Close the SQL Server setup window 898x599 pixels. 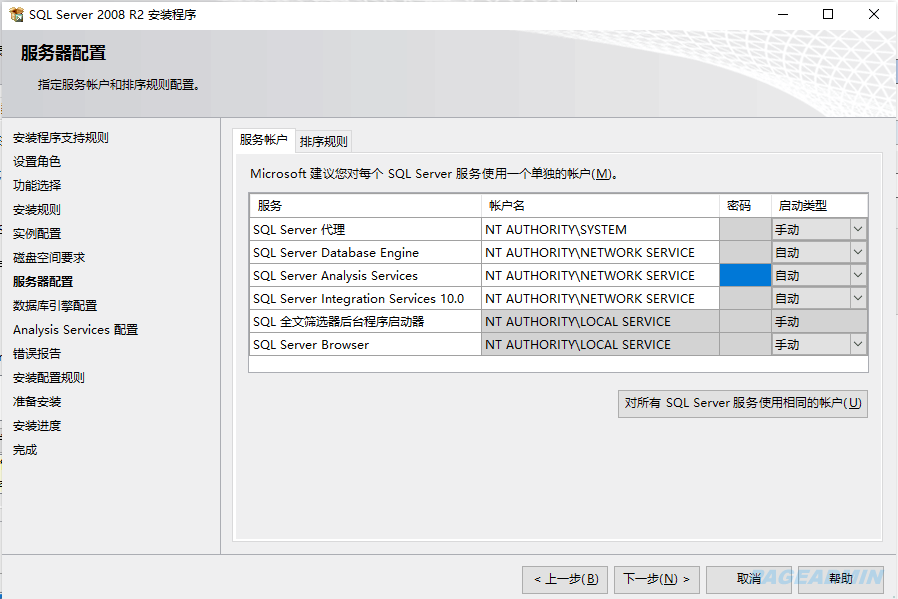(x=874, y=14)
